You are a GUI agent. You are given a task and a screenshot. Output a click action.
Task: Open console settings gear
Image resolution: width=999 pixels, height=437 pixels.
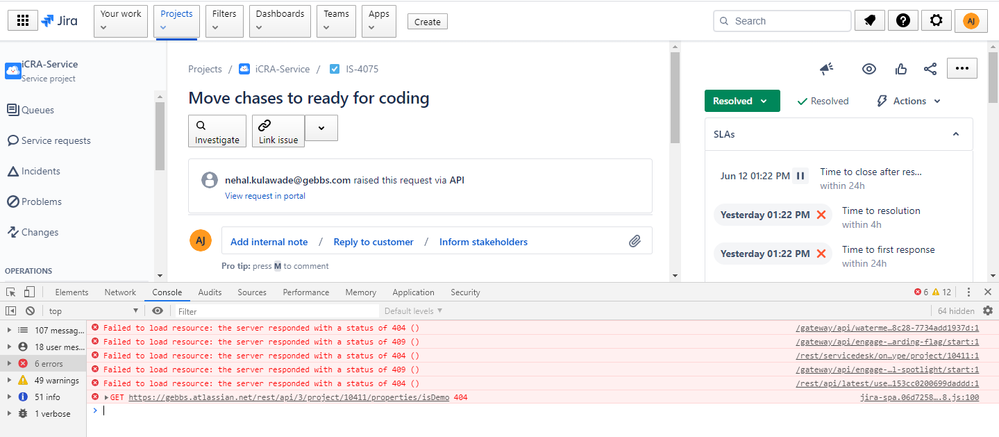coord(988,311)
